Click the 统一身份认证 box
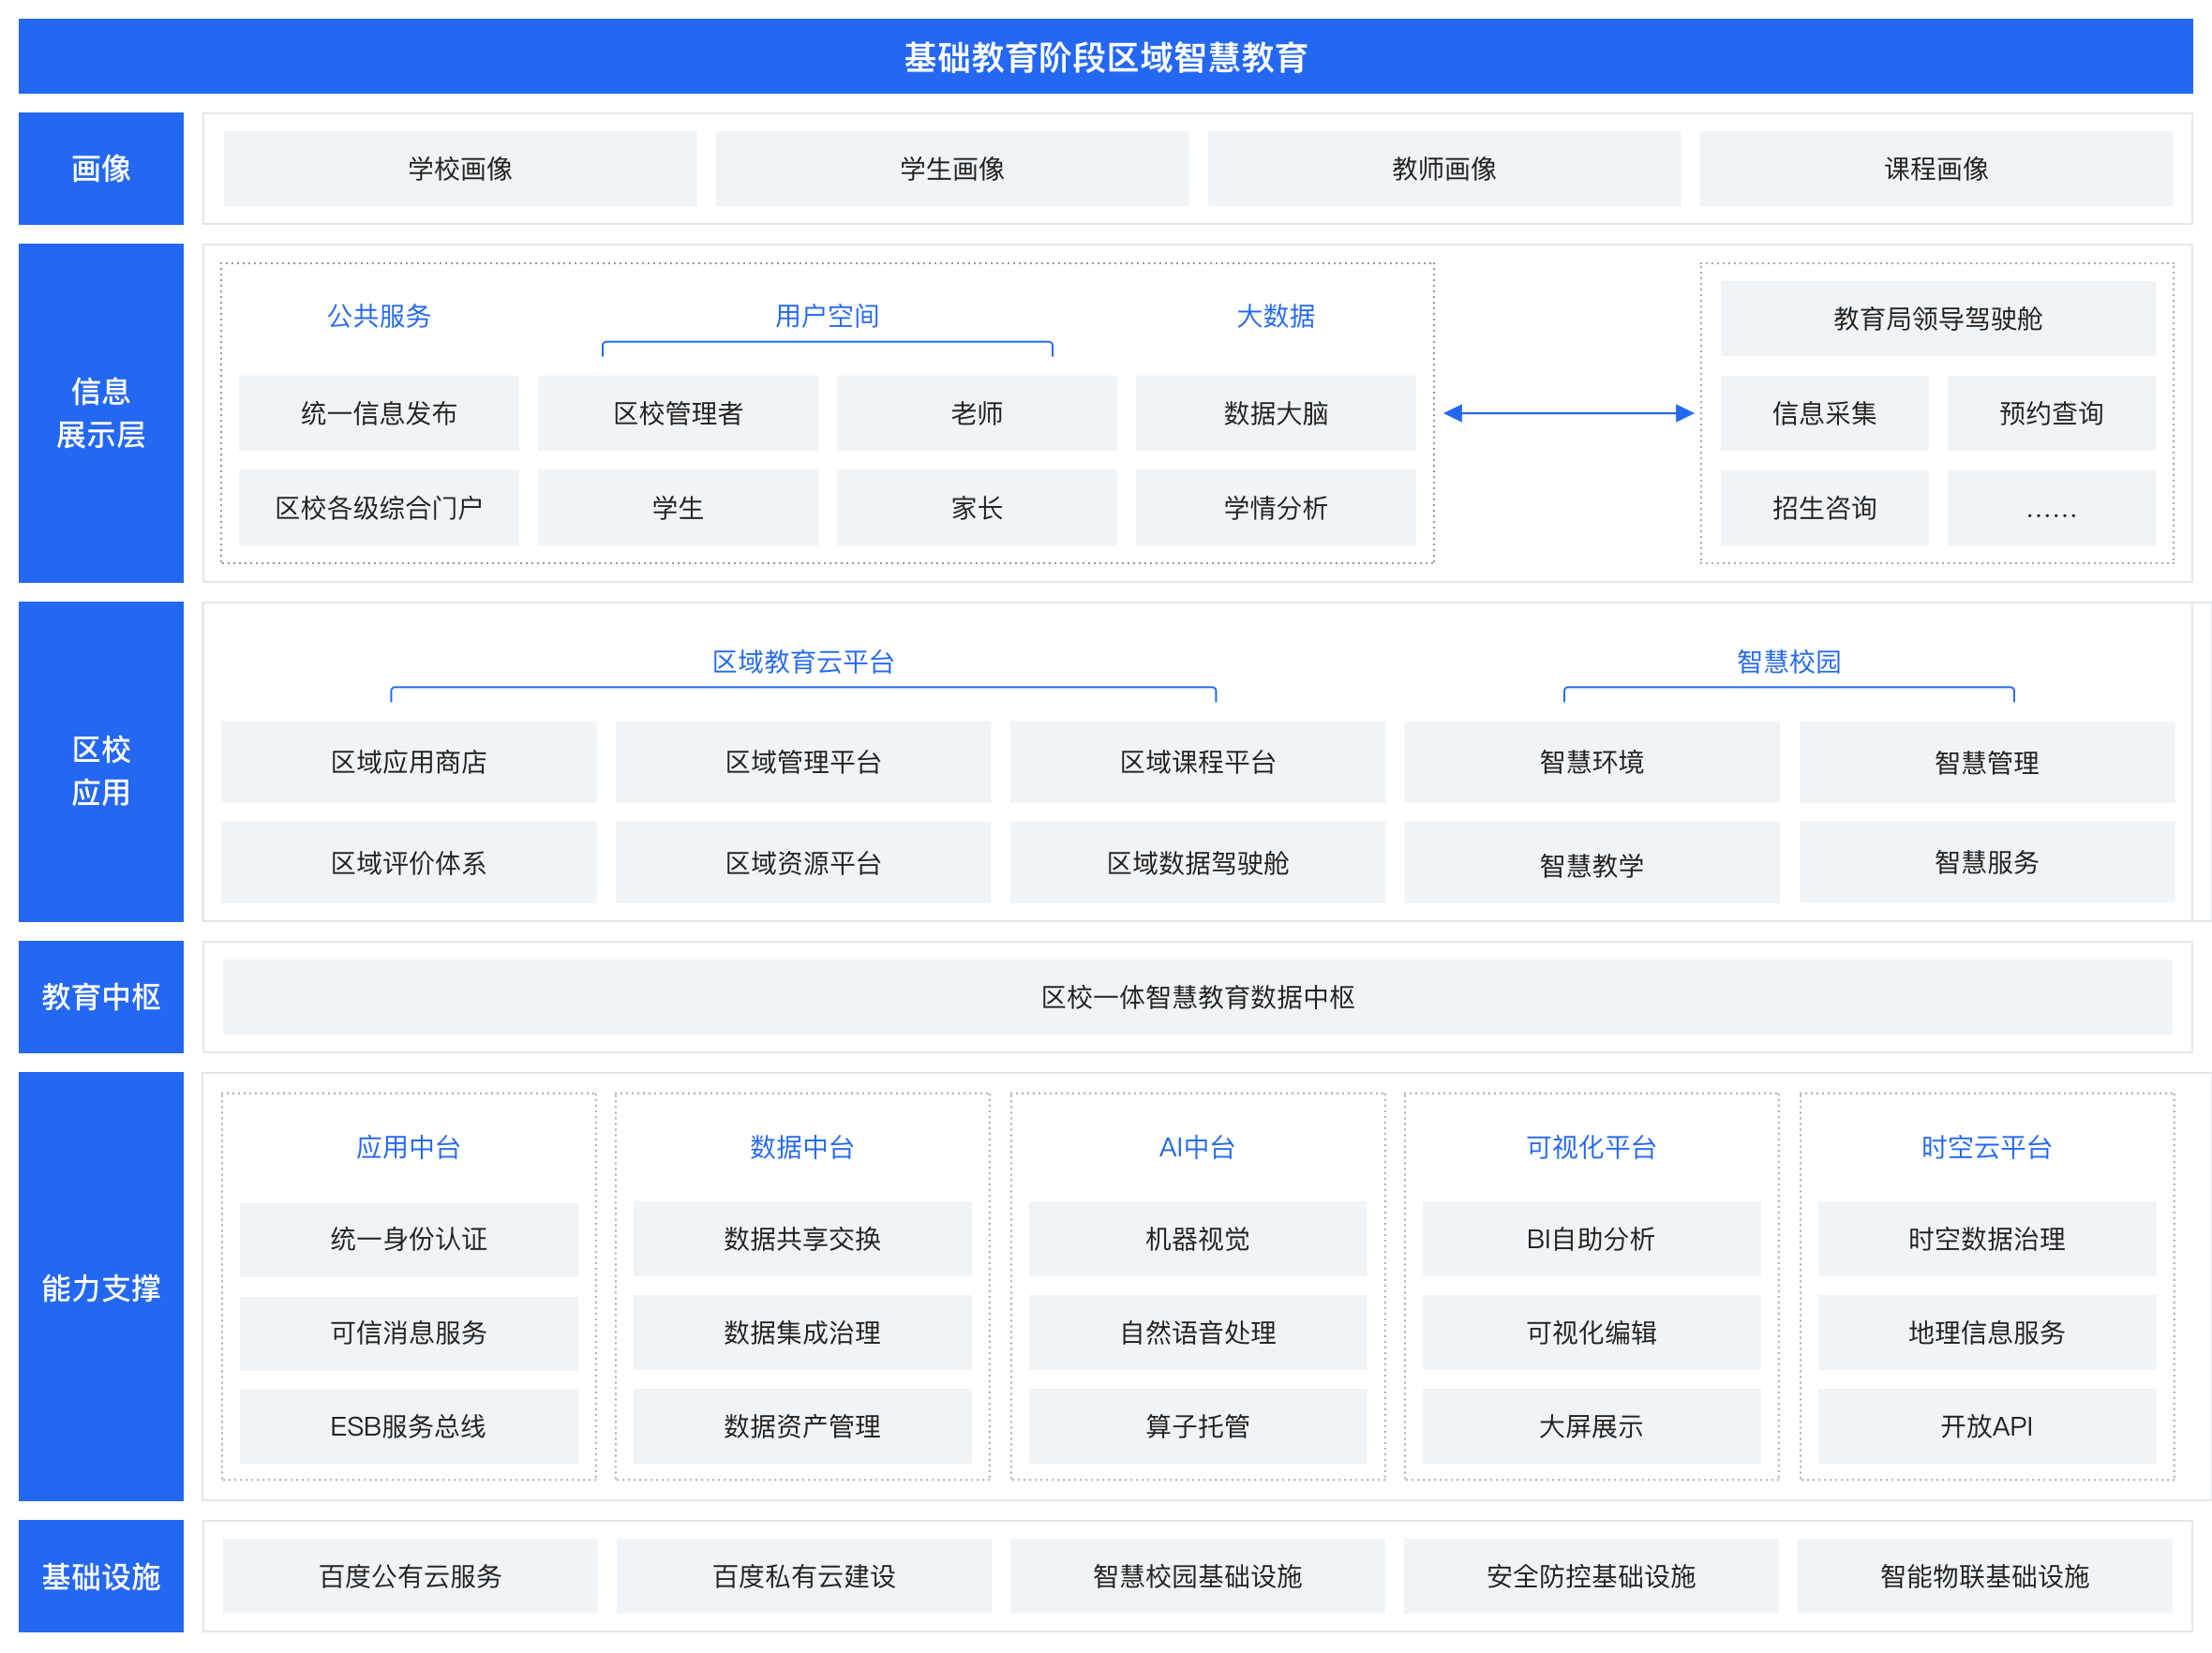This screenshot has width=2212, height=1653. [408, 1239]
